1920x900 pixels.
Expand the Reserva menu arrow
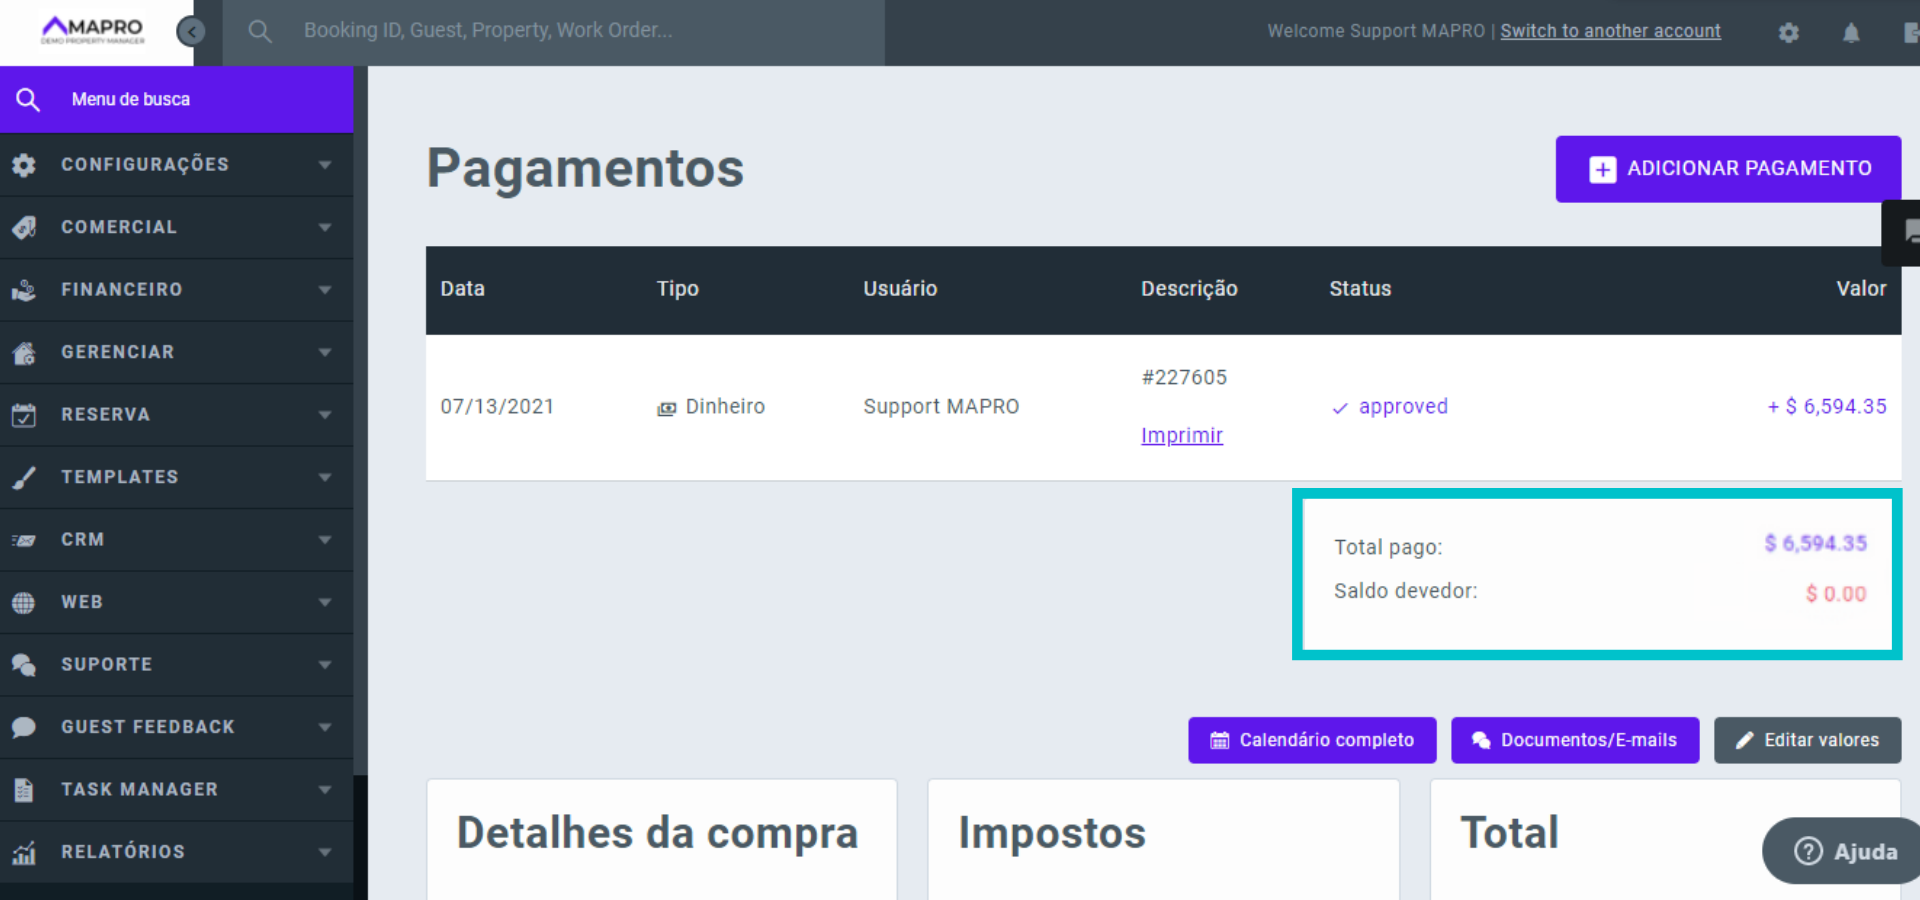[325, 415]
